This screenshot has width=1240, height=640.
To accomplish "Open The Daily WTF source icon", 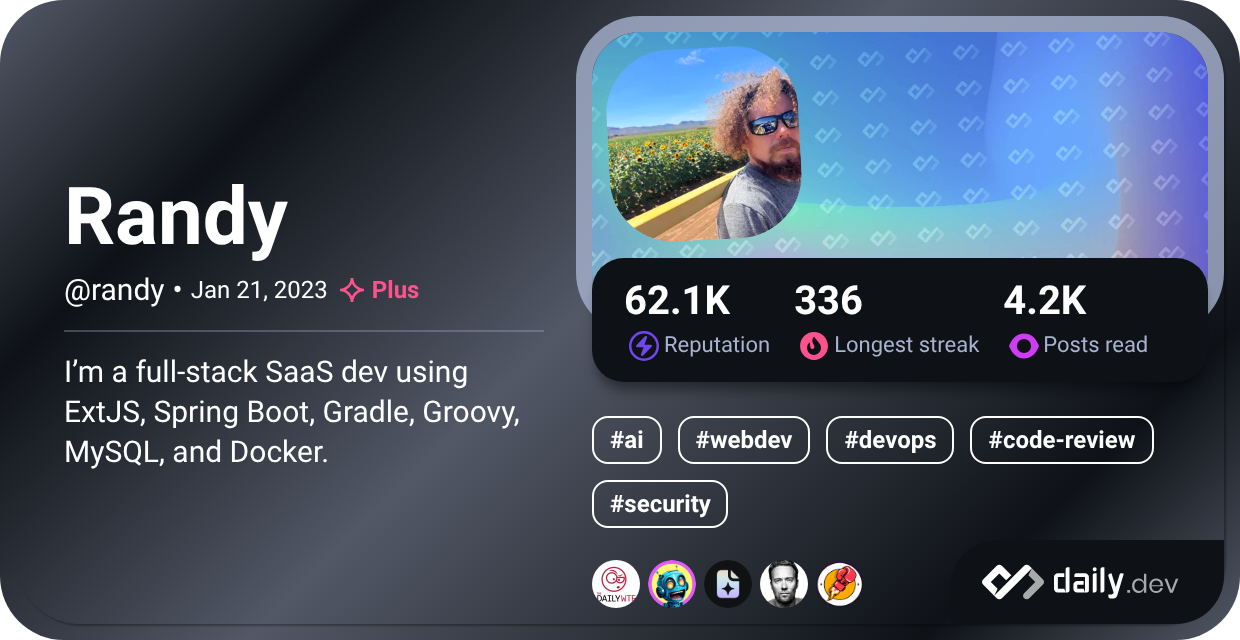I will 616,584.
